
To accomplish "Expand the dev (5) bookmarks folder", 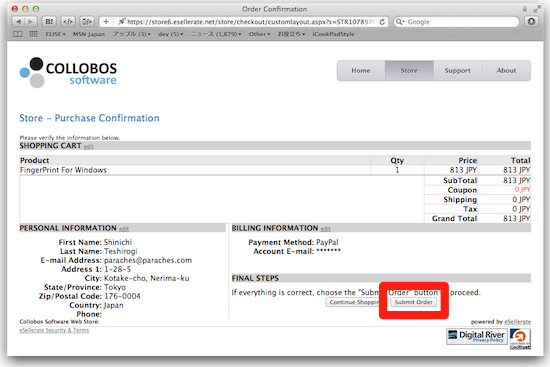I will click(170, 34).
